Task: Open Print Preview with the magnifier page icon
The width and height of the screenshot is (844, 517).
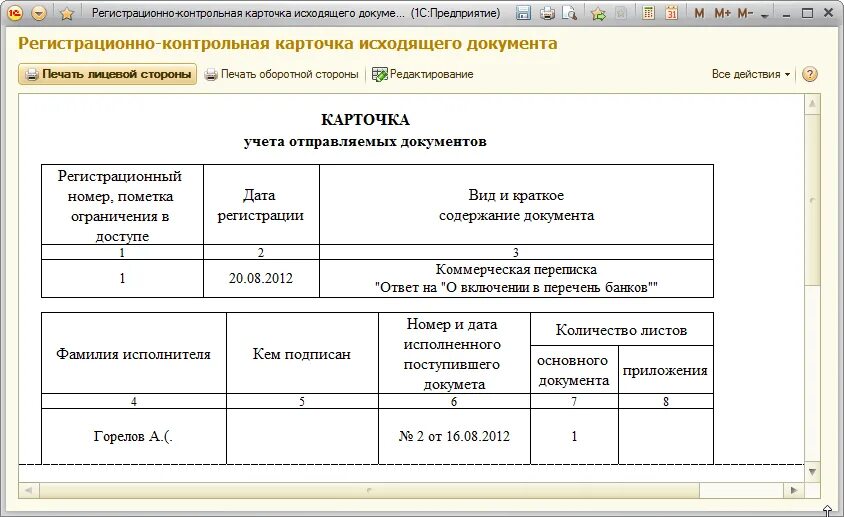Action: 569,13
